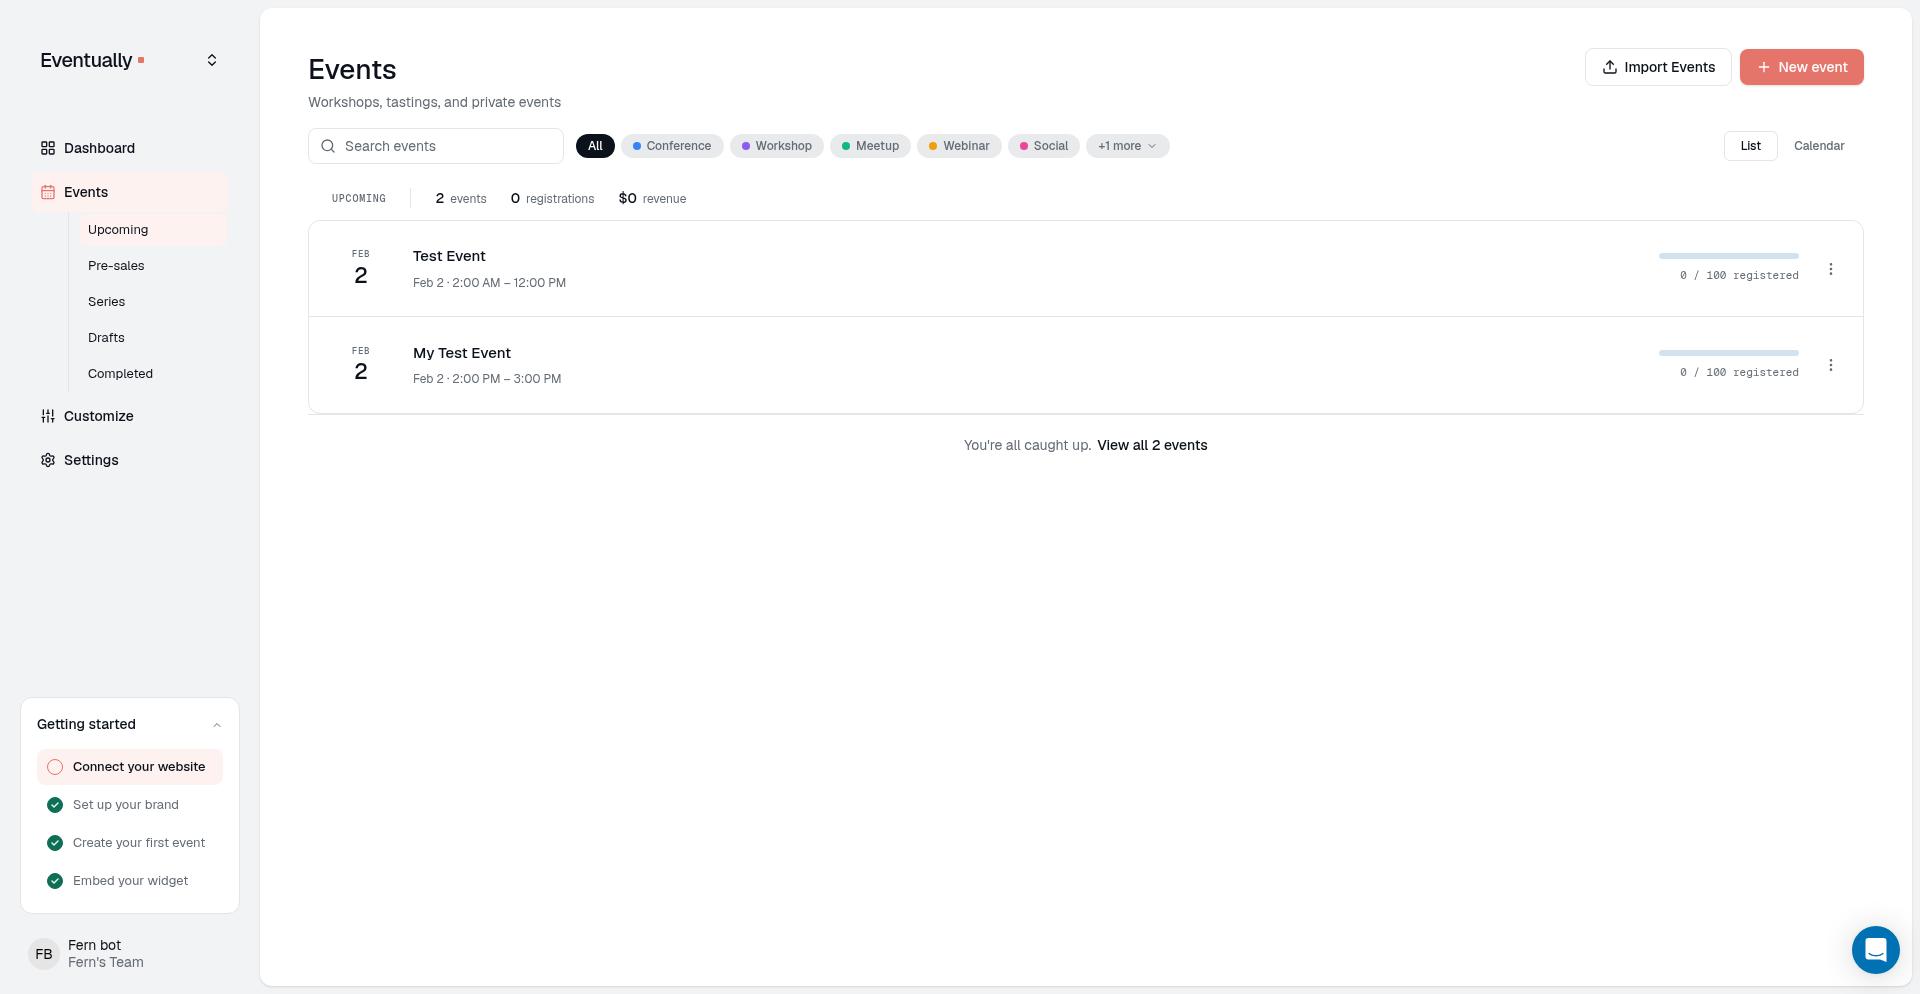Open the workspace switcher chevrons
This screenshot has height=994, width=1920.
[212, 61]
